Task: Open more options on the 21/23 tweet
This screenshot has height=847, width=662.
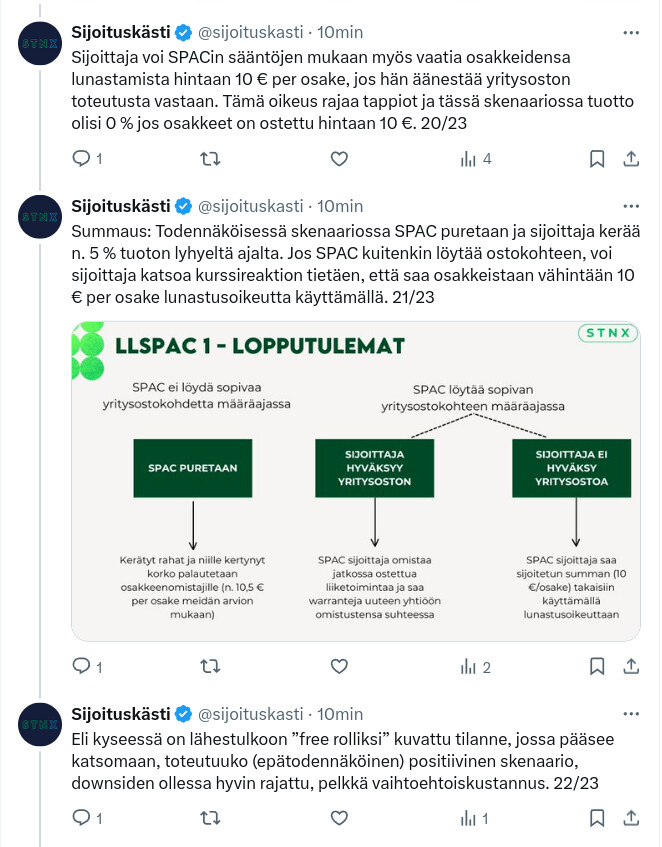Action: point(630,206)
